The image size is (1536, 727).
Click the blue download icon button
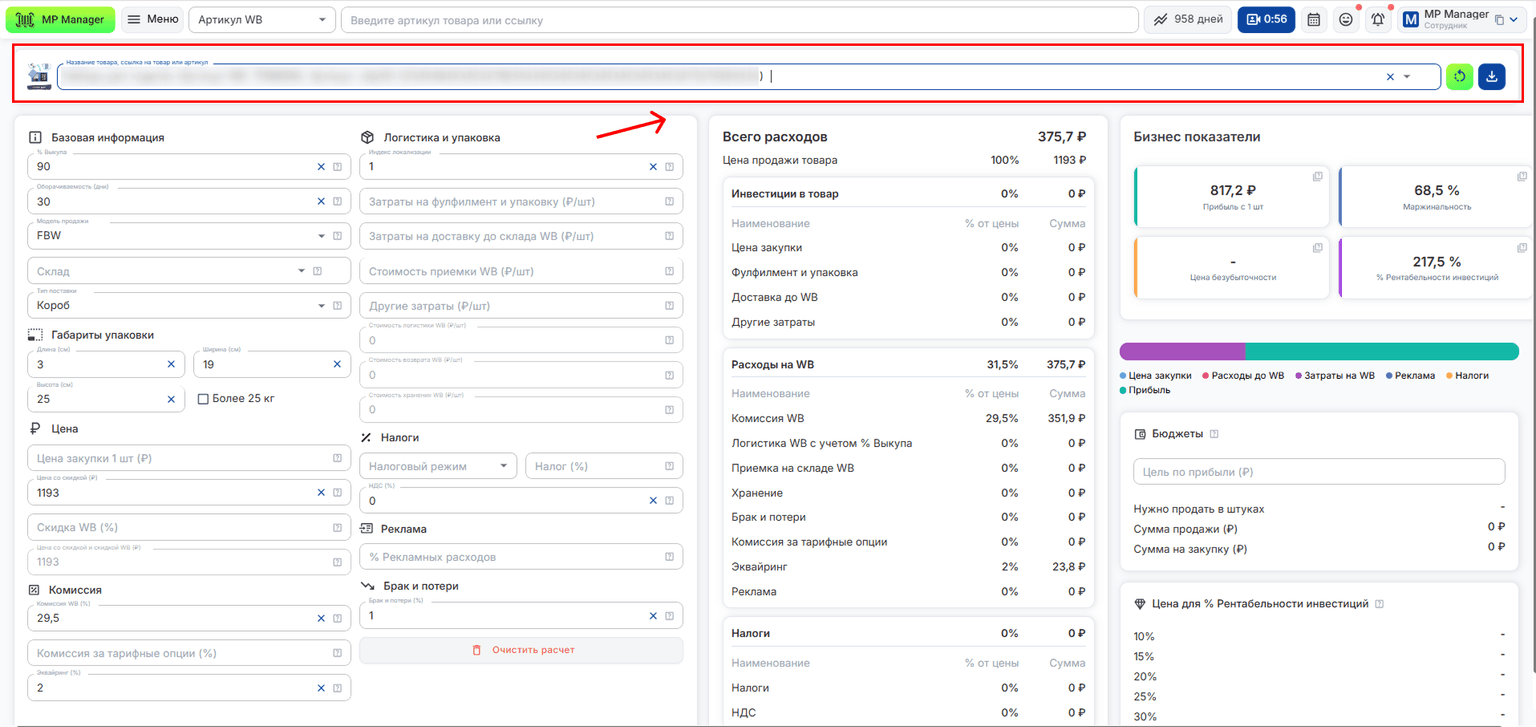(x=1492, y=76)
